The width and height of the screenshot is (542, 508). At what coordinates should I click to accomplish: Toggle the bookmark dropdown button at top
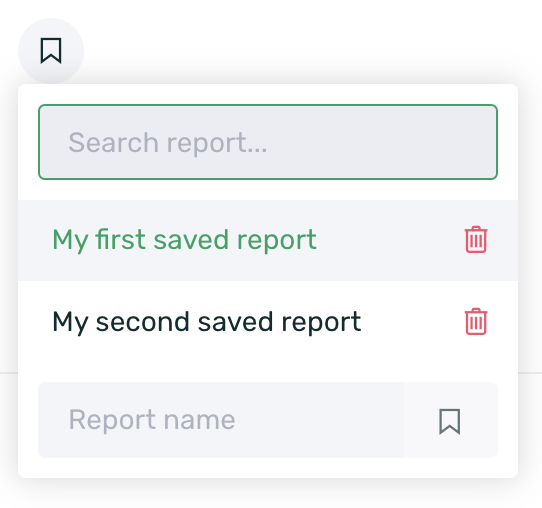51,51
